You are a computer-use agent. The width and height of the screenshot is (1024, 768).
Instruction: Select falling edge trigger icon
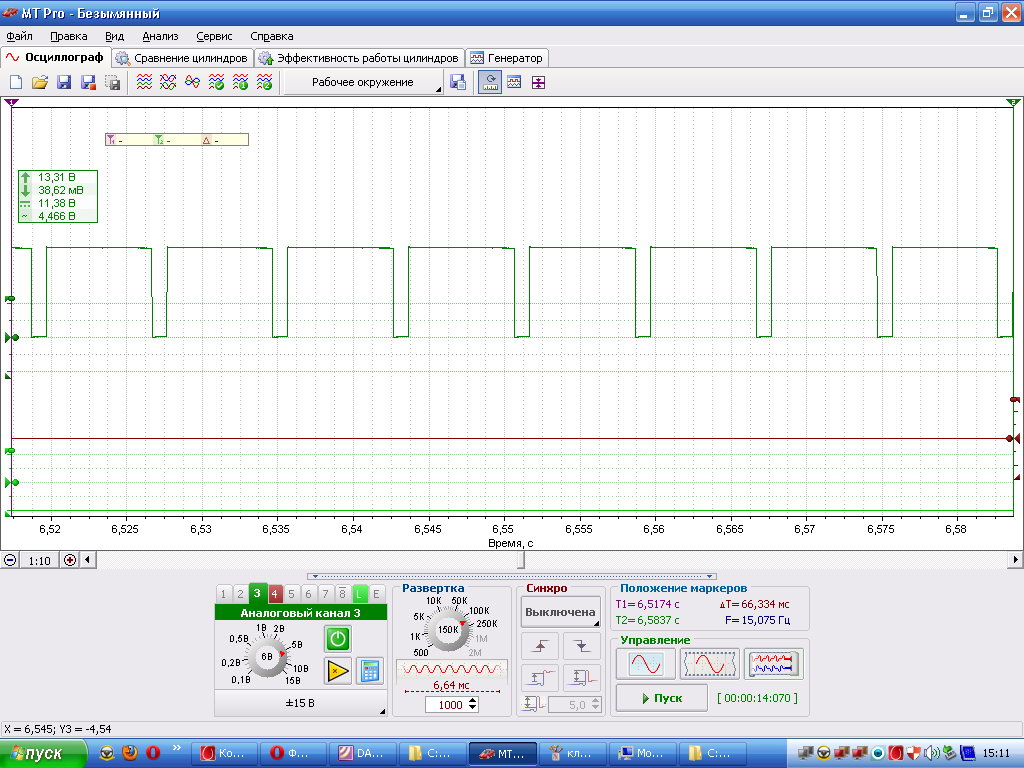(581, 646)
